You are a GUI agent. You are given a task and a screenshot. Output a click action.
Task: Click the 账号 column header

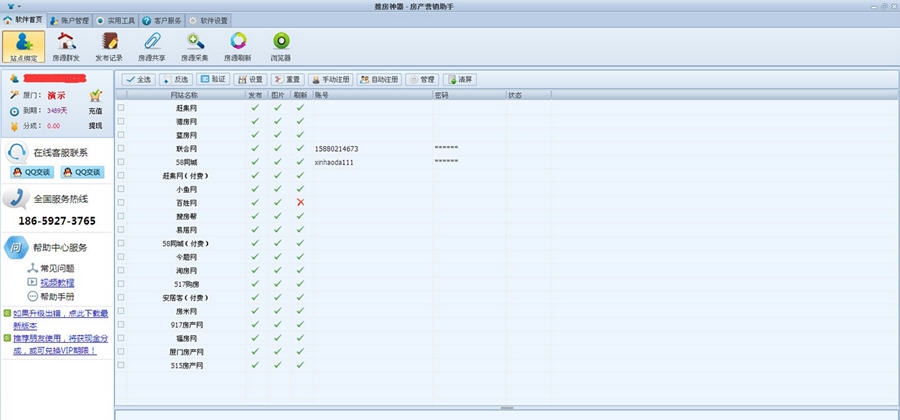click(x=373, y=95)
